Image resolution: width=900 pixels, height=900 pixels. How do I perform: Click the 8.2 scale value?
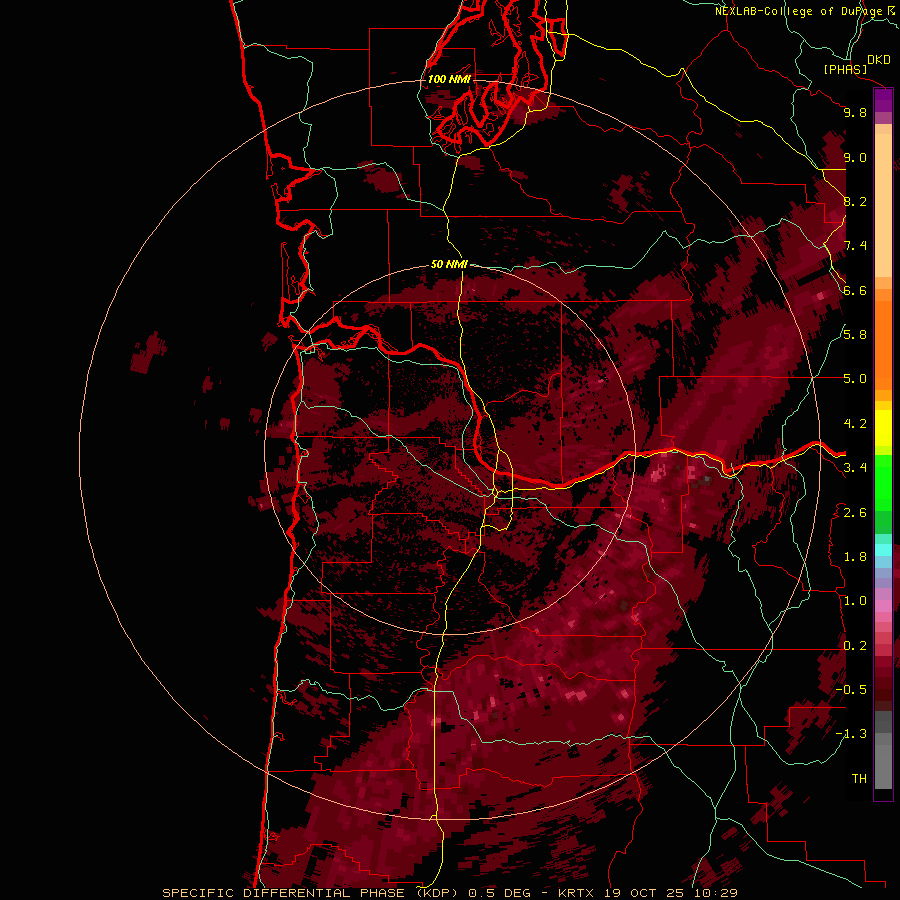coord(855,201)
